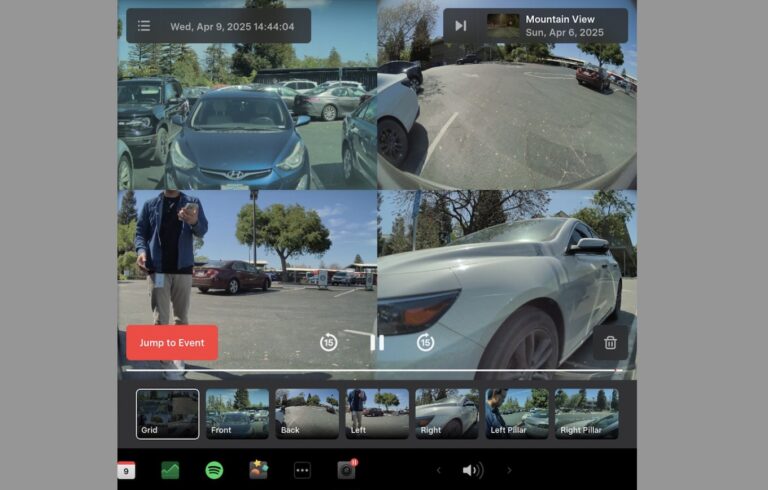Rewind 15 seconds

328,343
